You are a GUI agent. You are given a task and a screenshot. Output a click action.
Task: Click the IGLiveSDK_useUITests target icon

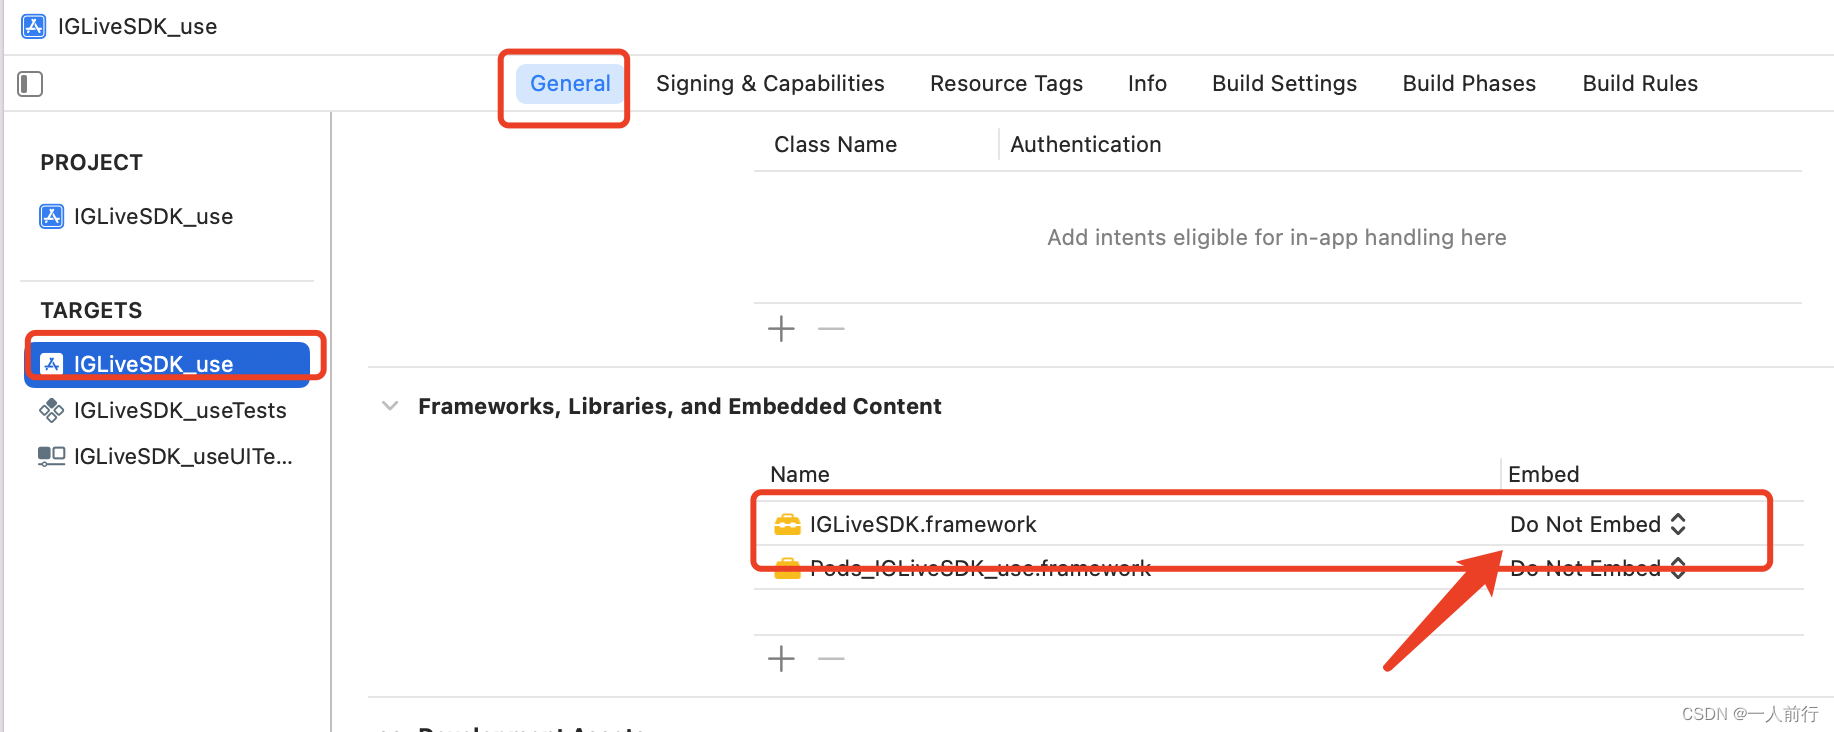pos(51,456)
